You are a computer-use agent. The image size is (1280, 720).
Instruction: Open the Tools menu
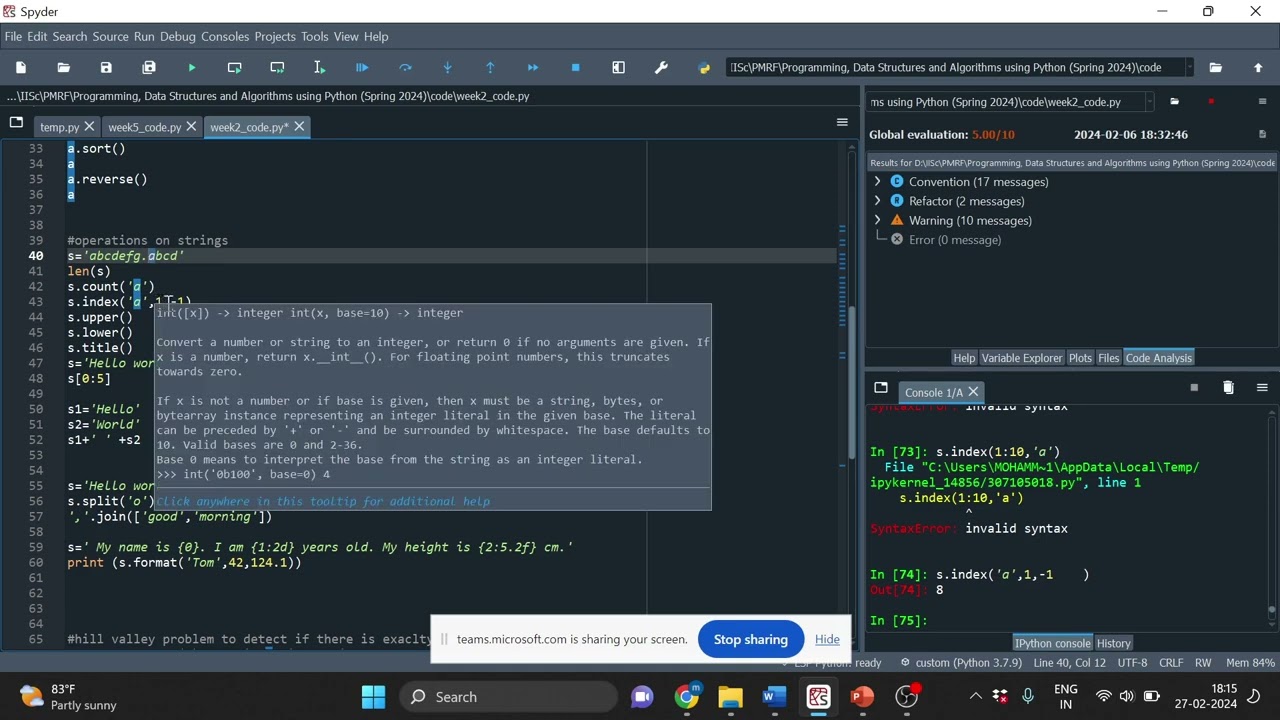click(314, 36)
